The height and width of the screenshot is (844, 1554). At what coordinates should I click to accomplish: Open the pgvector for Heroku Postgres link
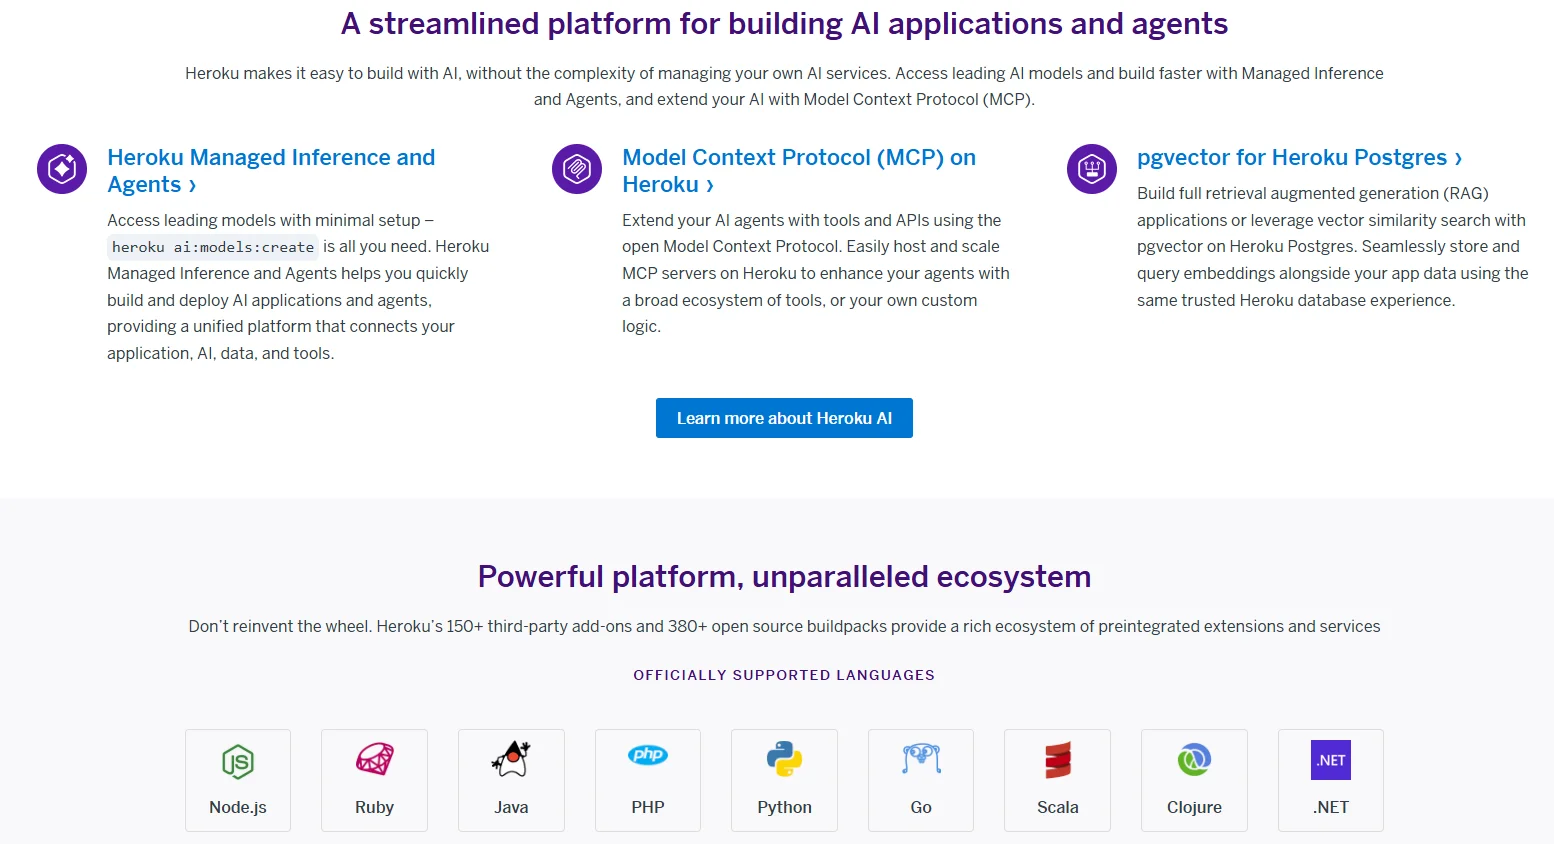[x=1294, y=157]
